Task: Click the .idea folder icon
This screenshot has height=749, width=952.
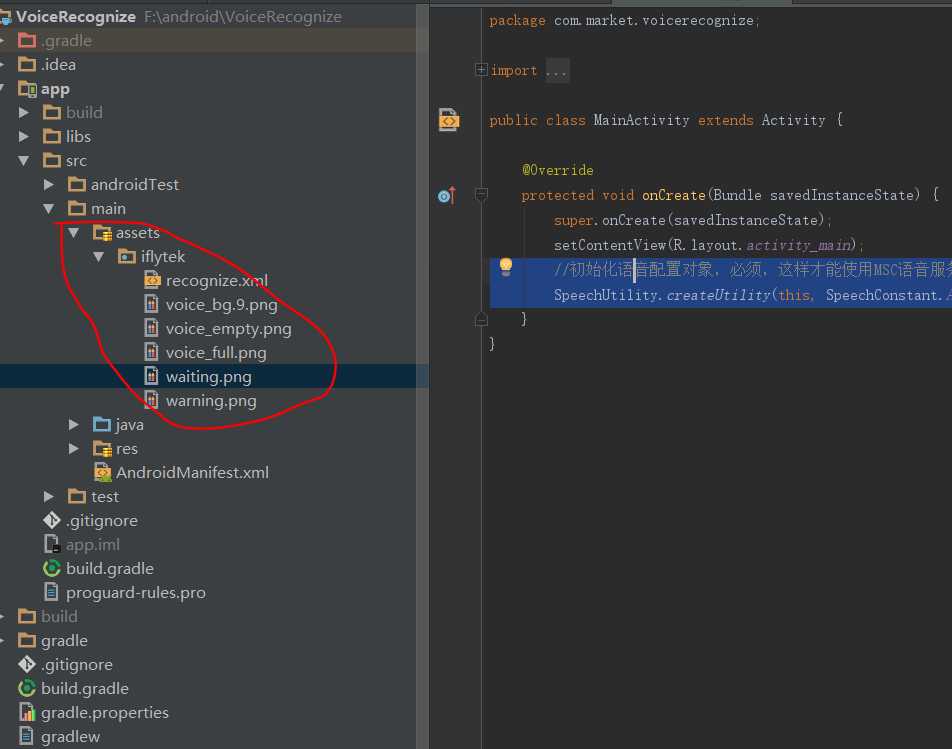Action: click(27, 64)
